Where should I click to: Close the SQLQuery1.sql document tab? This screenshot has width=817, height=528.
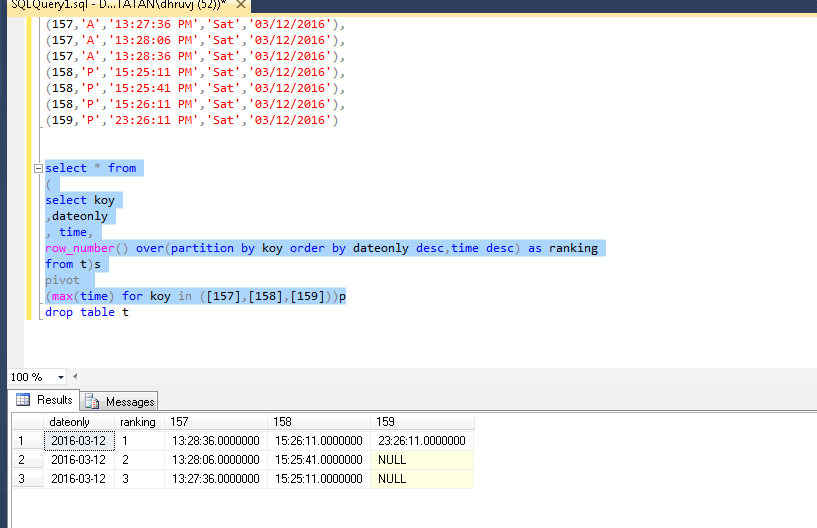[x=241, y=5]
